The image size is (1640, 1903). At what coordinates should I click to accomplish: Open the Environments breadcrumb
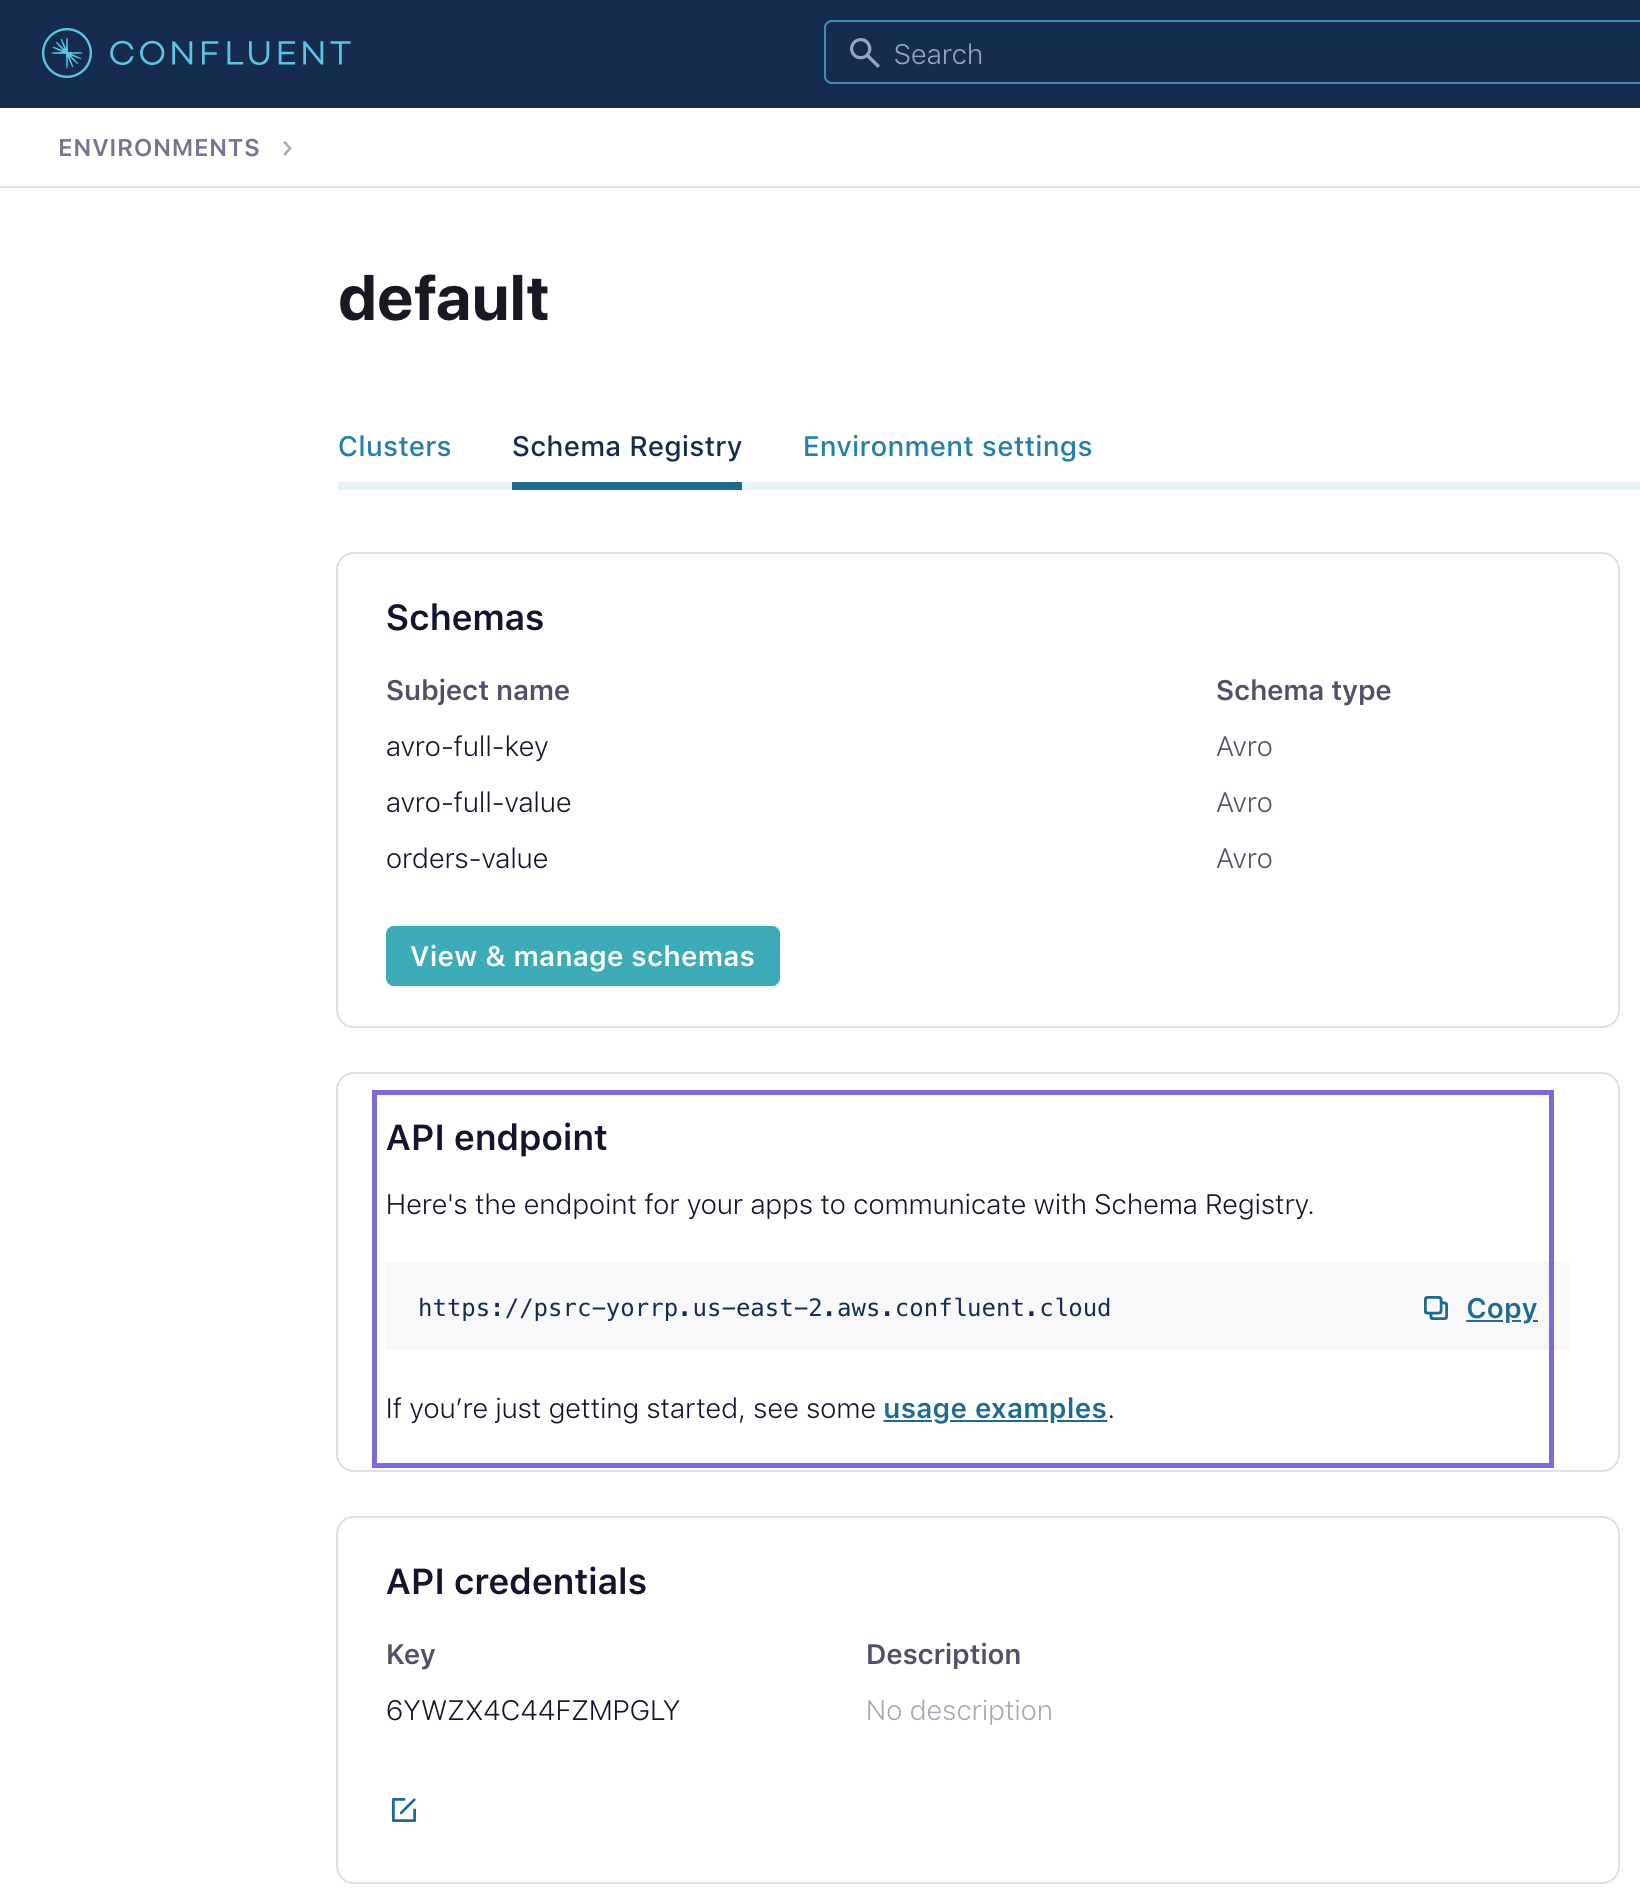pos(159,148)
